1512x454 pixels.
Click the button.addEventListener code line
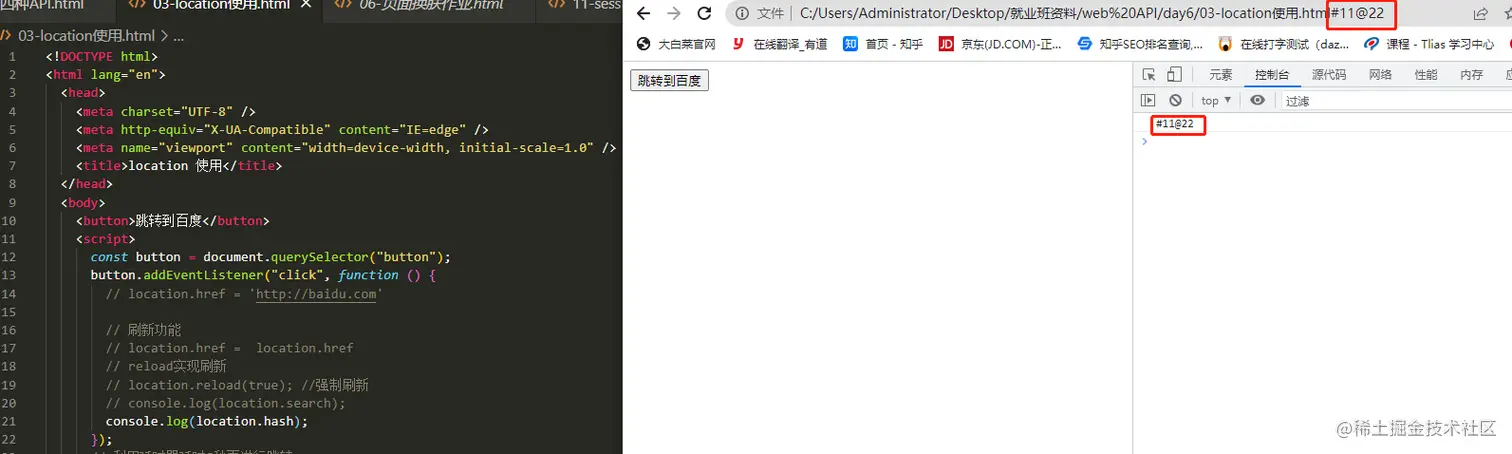pos(263,274)
